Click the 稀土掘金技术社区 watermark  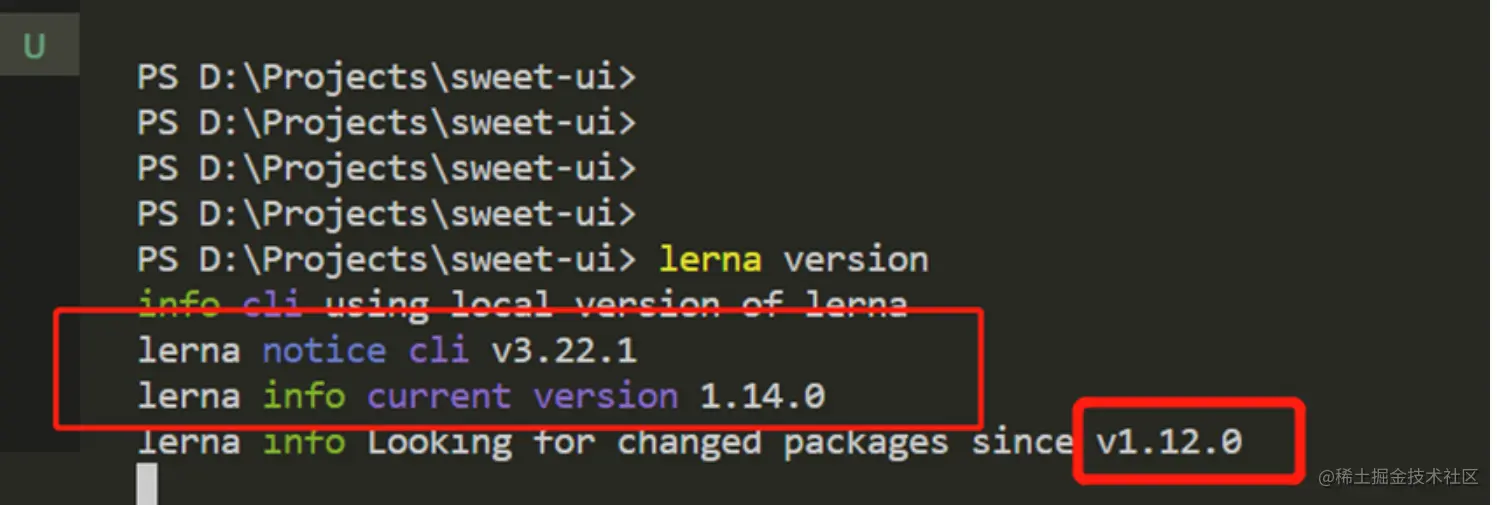coord(1398,477)
